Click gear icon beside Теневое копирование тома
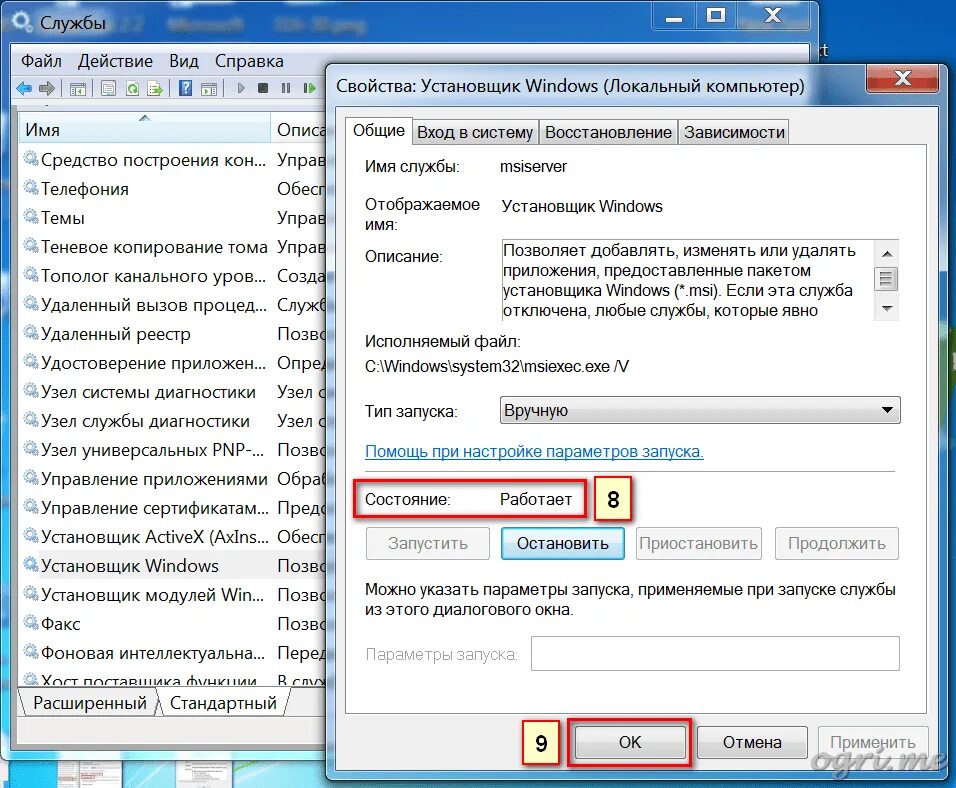 click(x=30, y=246)
